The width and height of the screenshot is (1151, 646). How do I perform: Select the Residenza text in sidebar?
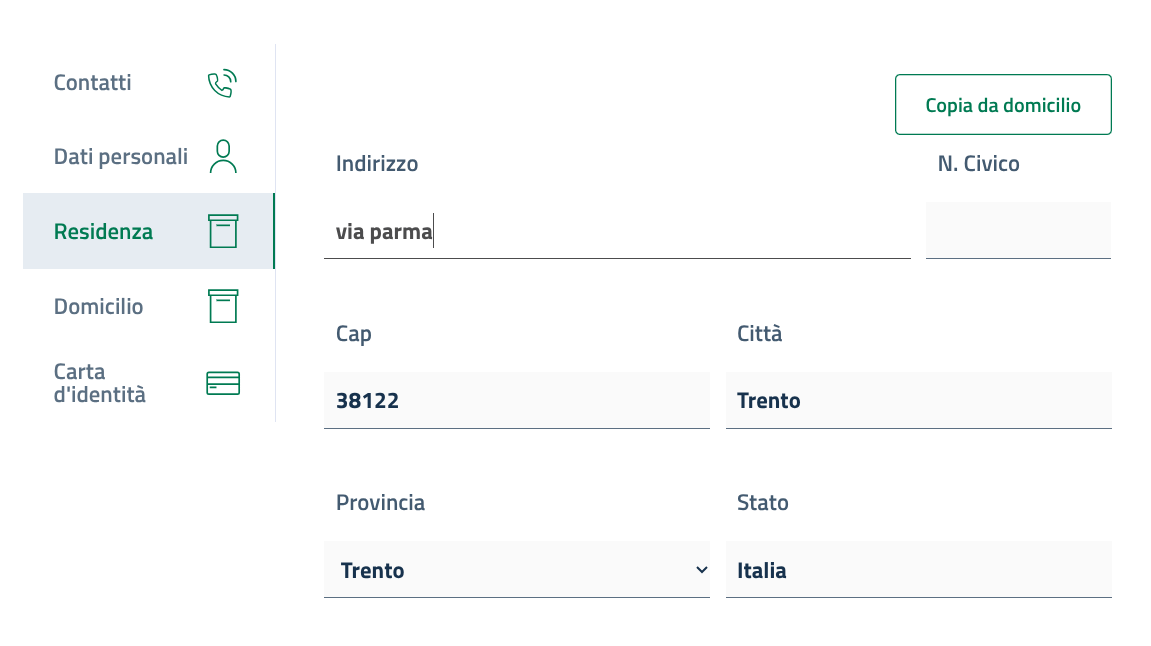(x=103, y=232)
